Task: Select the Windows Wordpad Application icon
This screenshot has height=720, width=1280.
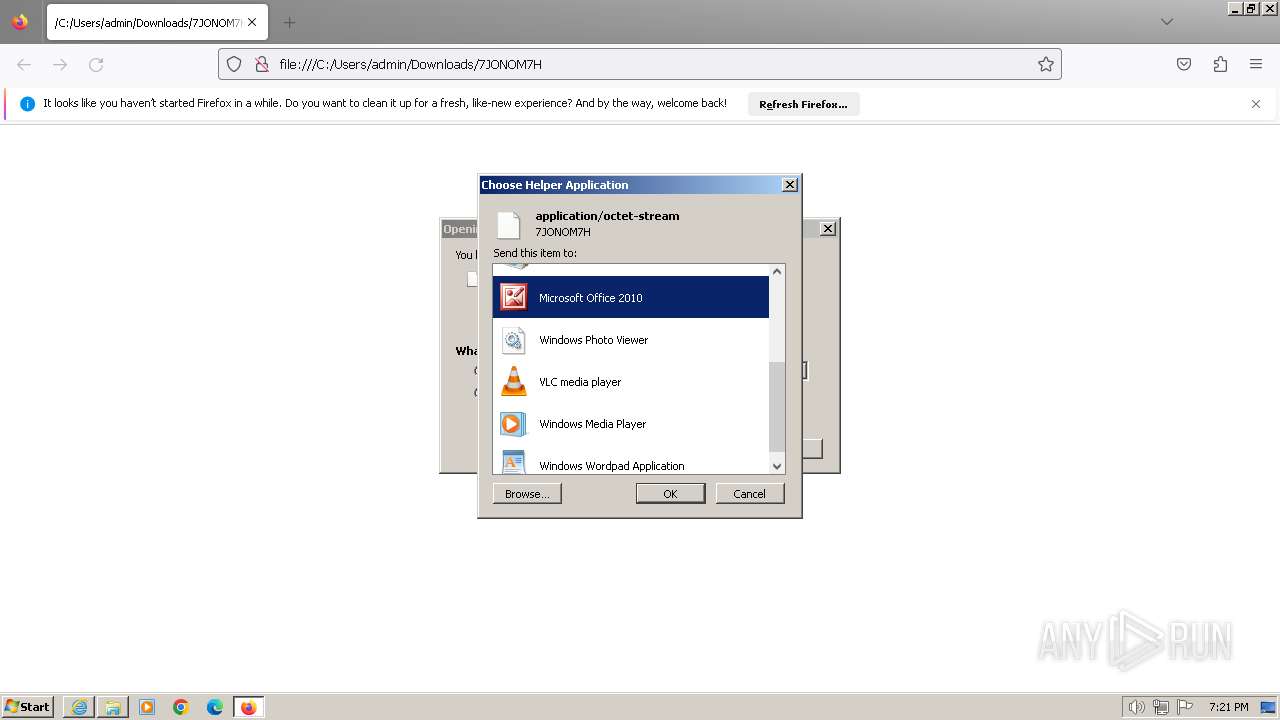Action: pos(513,463)
